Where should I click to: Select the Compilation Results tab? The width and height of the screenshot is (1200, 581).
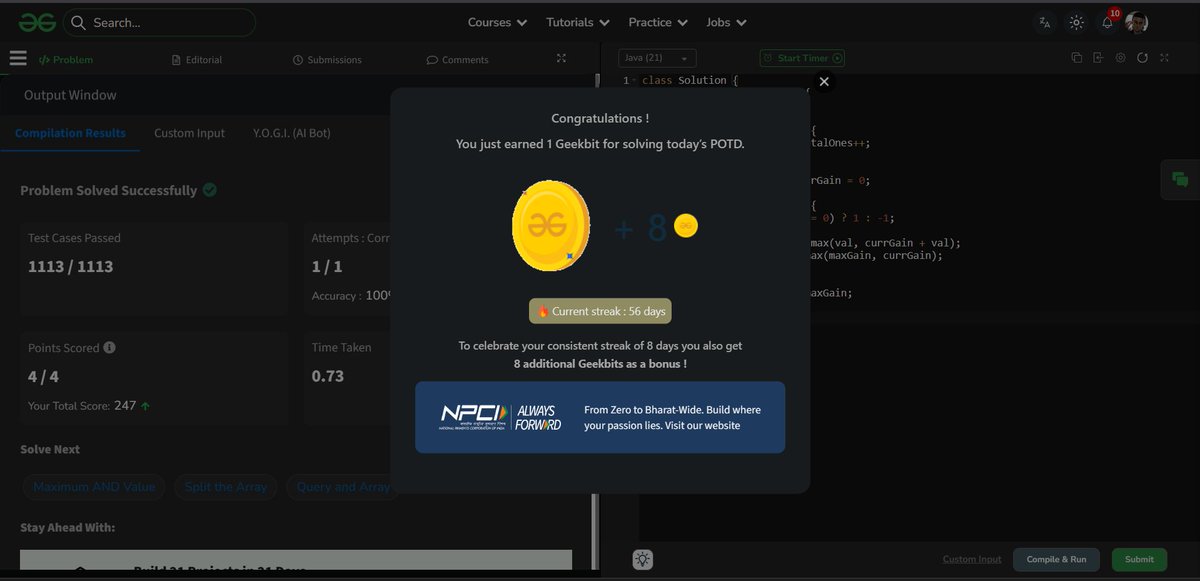click(x=70, y=133)
